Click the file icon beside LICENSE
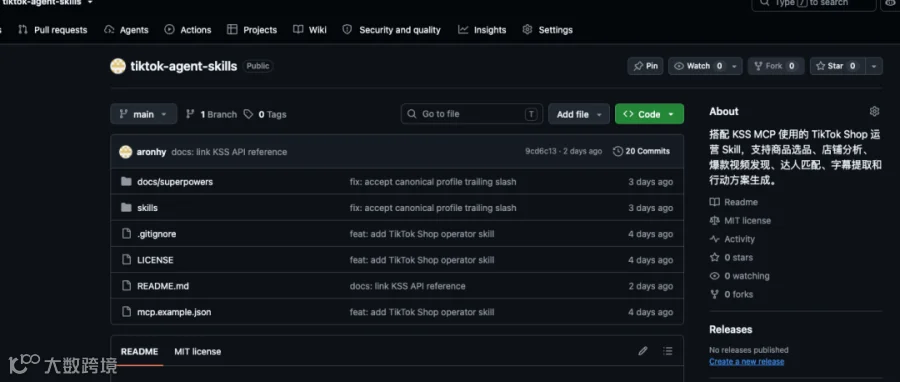Screen dimensions: 900x382 pyautogui.click(x=126, y=260)
